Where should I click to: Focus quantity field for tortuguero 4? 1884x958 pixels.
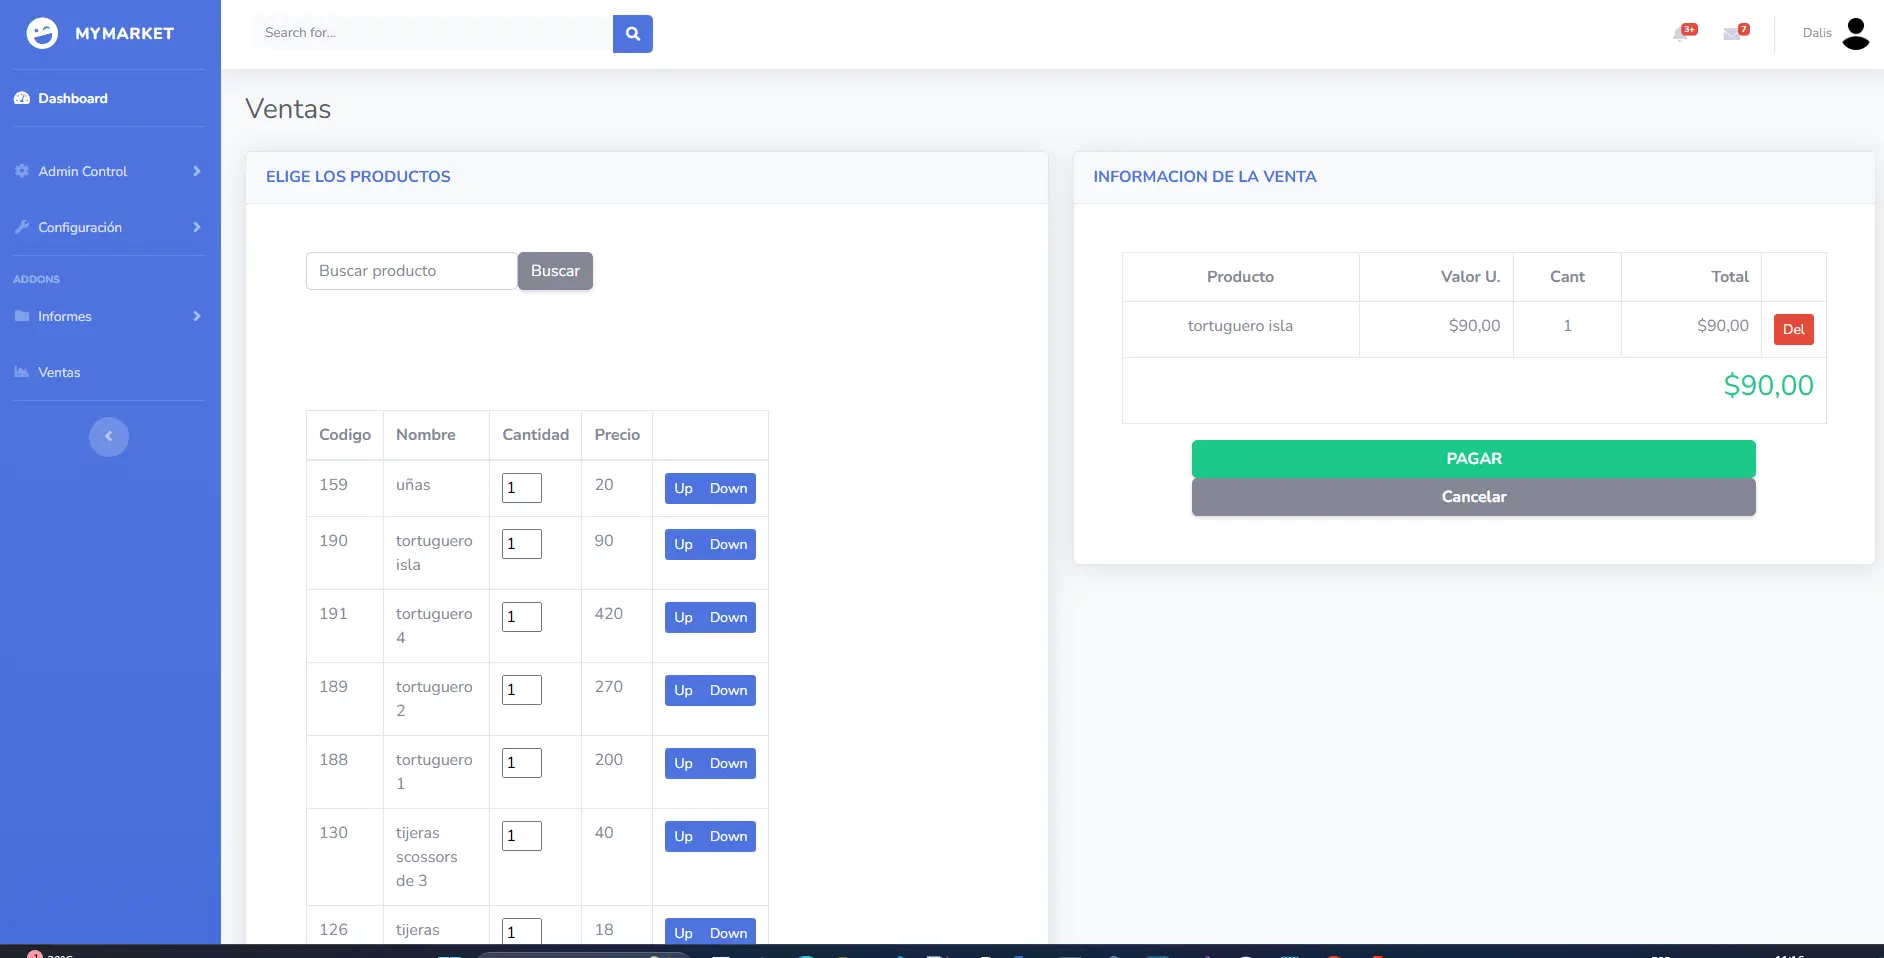(x=521, y=617)
